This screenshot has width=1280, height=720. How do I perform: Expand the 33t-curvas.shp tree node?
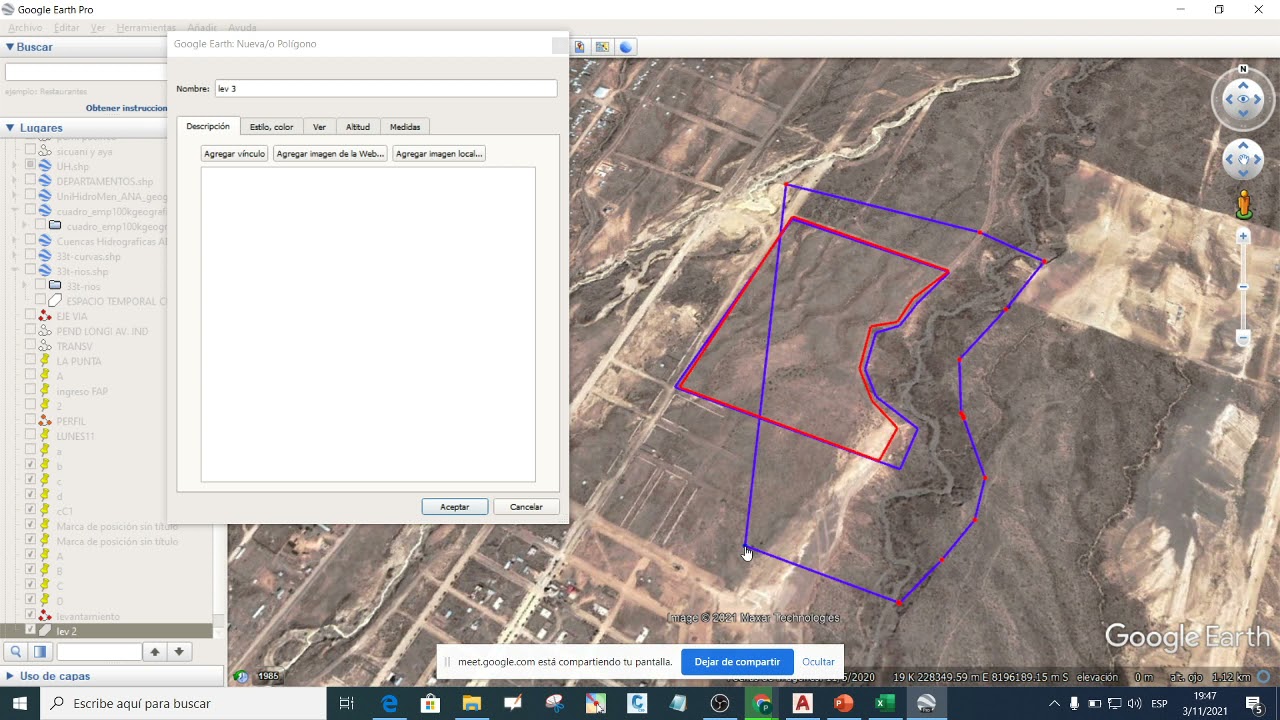coord(15,256)
